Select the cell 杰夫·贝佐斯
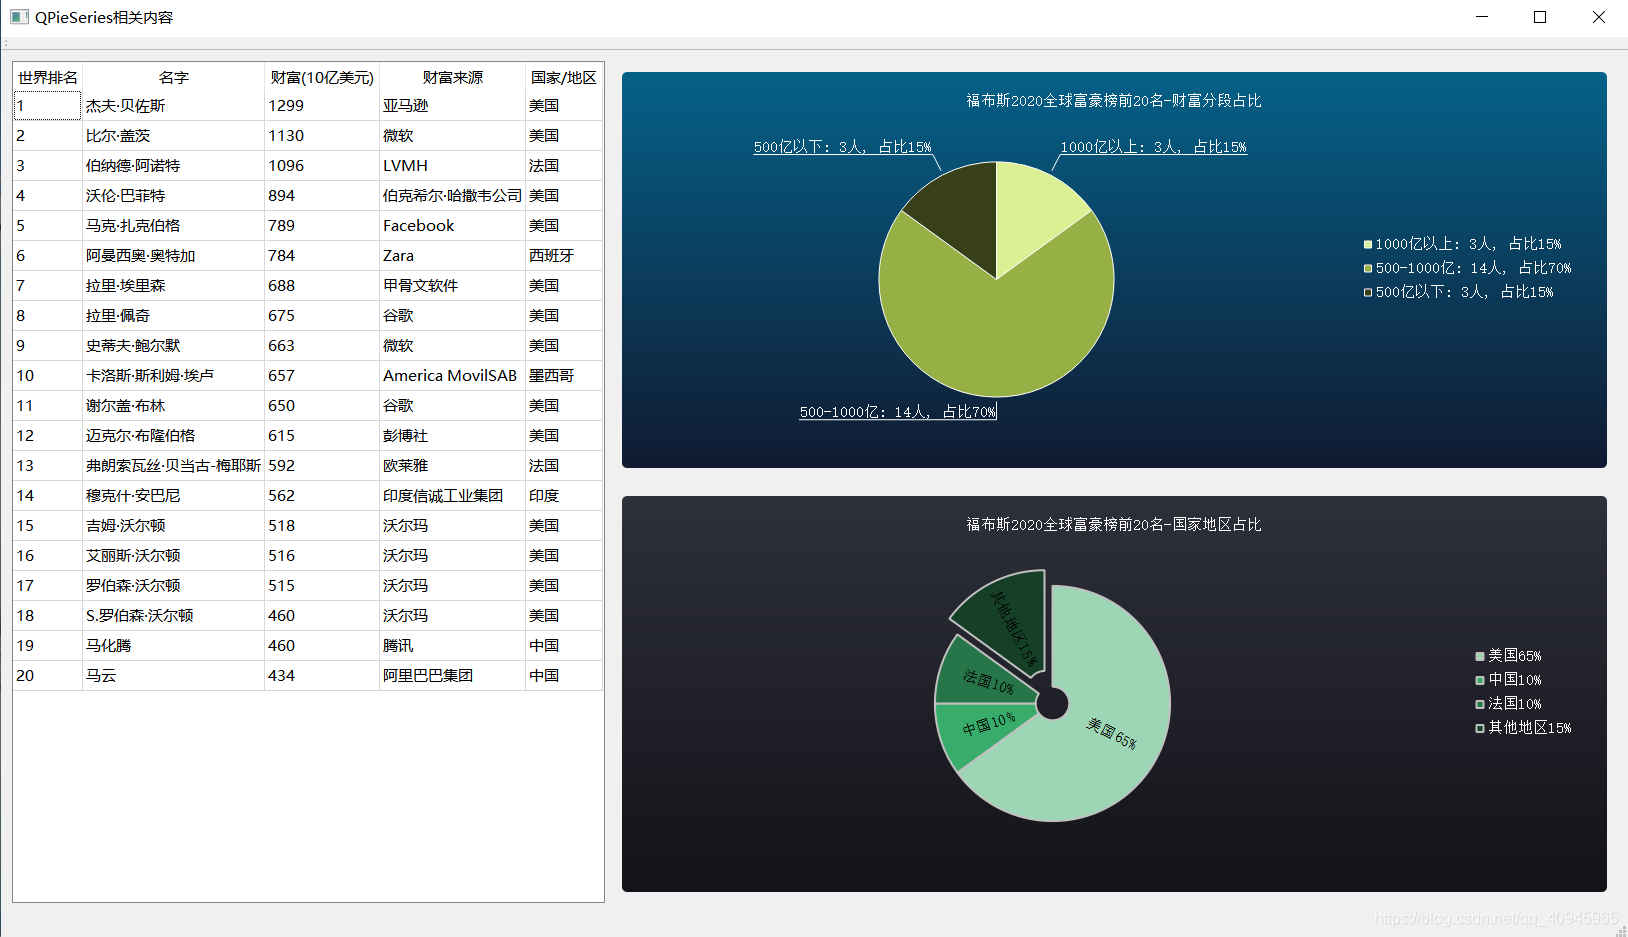The image size is (1628, 937). pos(173,106)
